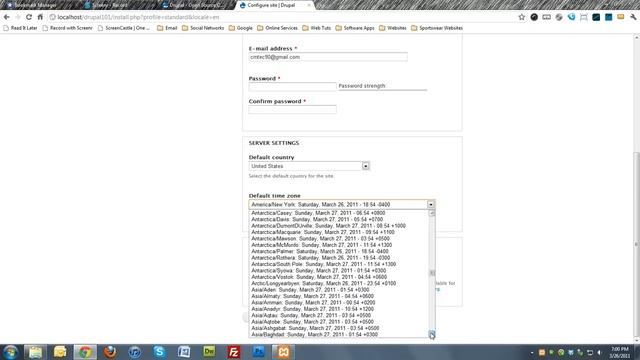640x360 pixels.
Task: Open Photoshop from the taskbar
Action: point(259,352)
